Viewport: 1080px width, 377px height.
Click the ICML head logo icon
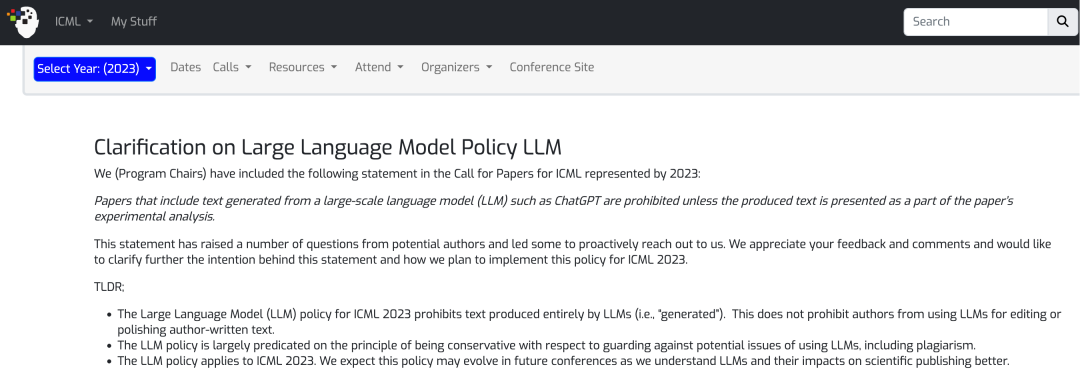click(x=23, y=21)
